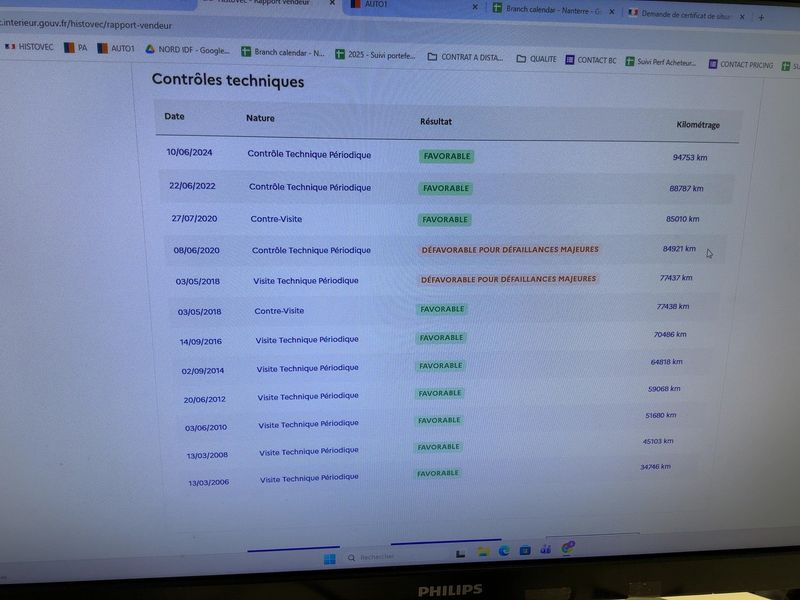The height and width of the screenshot is (600, 800).
Task: Click the address bar URL
Action: 86,24
